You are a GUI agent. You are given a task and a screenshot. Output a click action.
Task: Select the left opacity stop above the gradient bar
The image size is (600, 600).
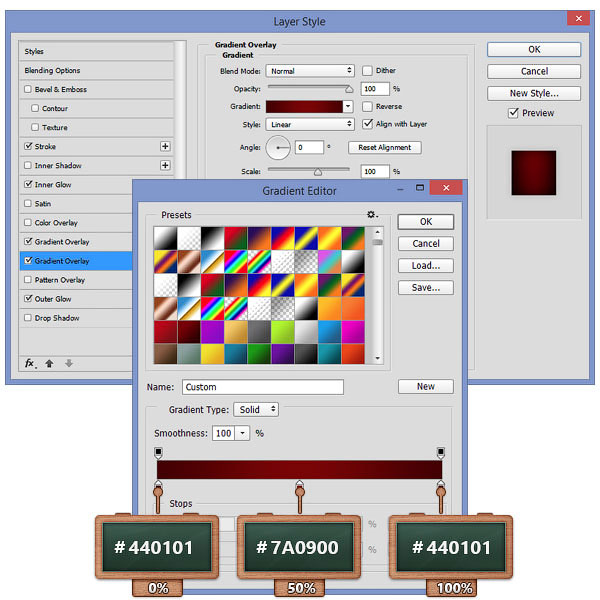click(x=158, y=453)
